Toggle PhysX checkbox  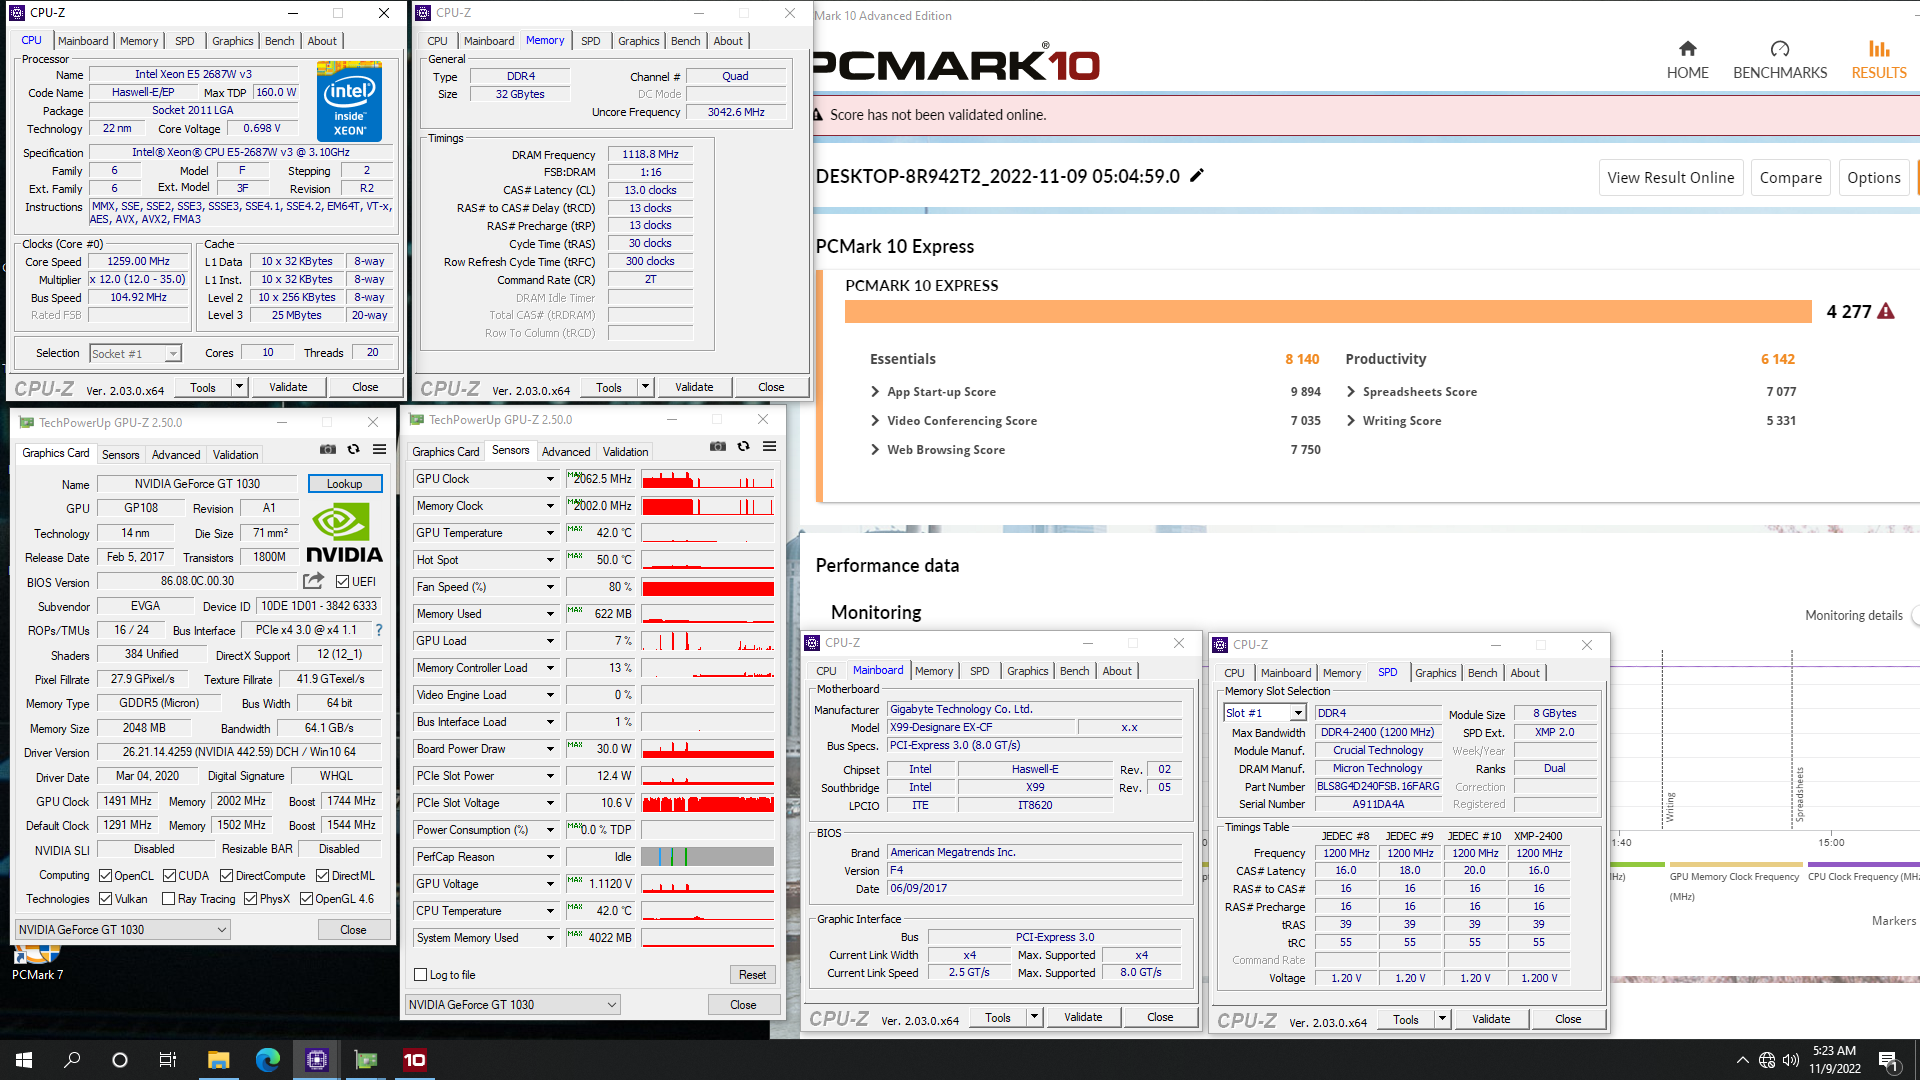coord(250,899)
